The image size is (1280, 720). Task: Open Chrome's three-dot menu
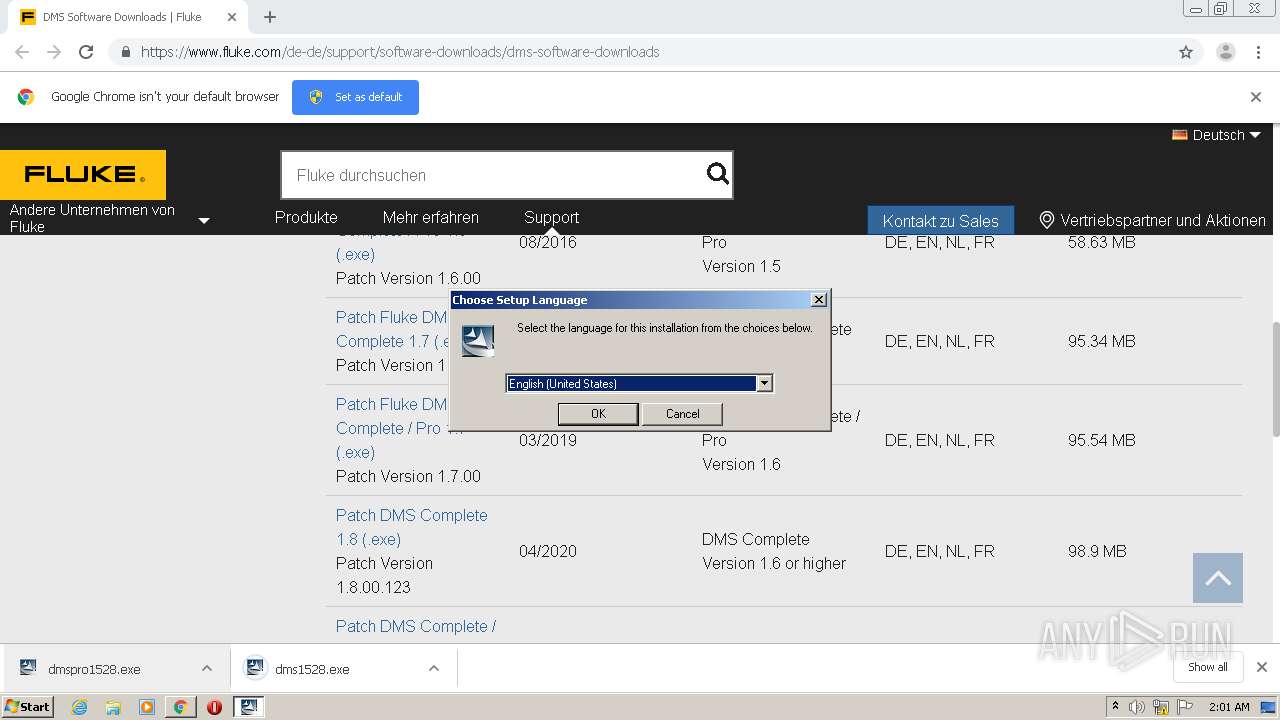1258,52
